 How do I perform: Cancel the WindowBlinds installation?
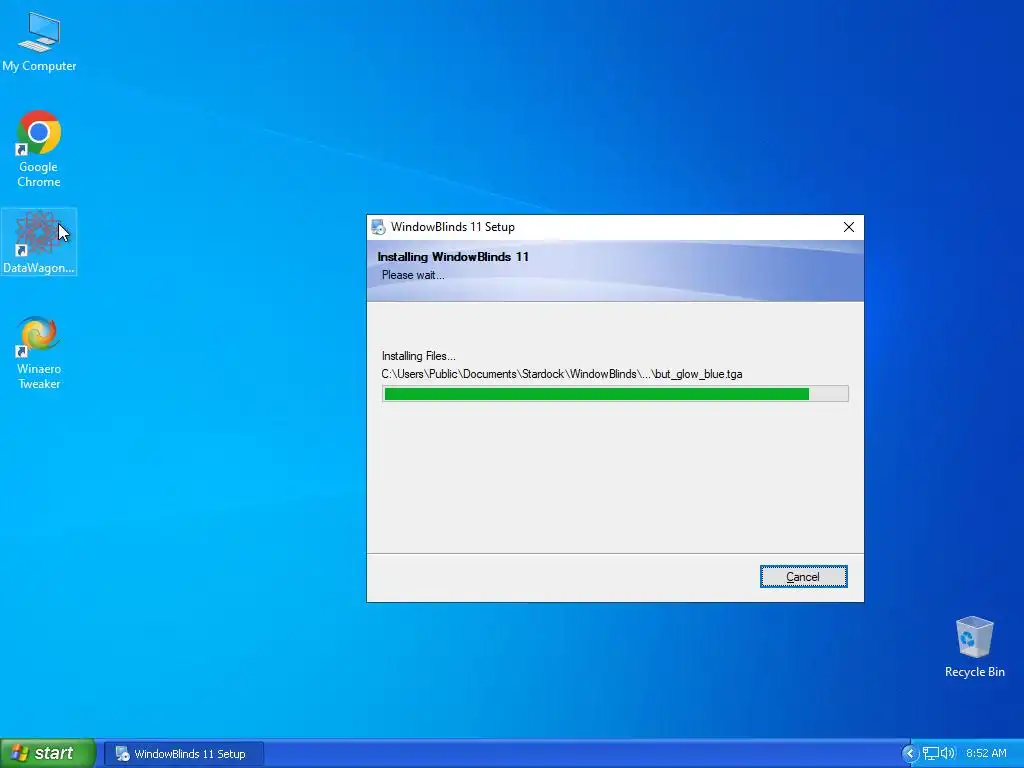tap(803, 577)
